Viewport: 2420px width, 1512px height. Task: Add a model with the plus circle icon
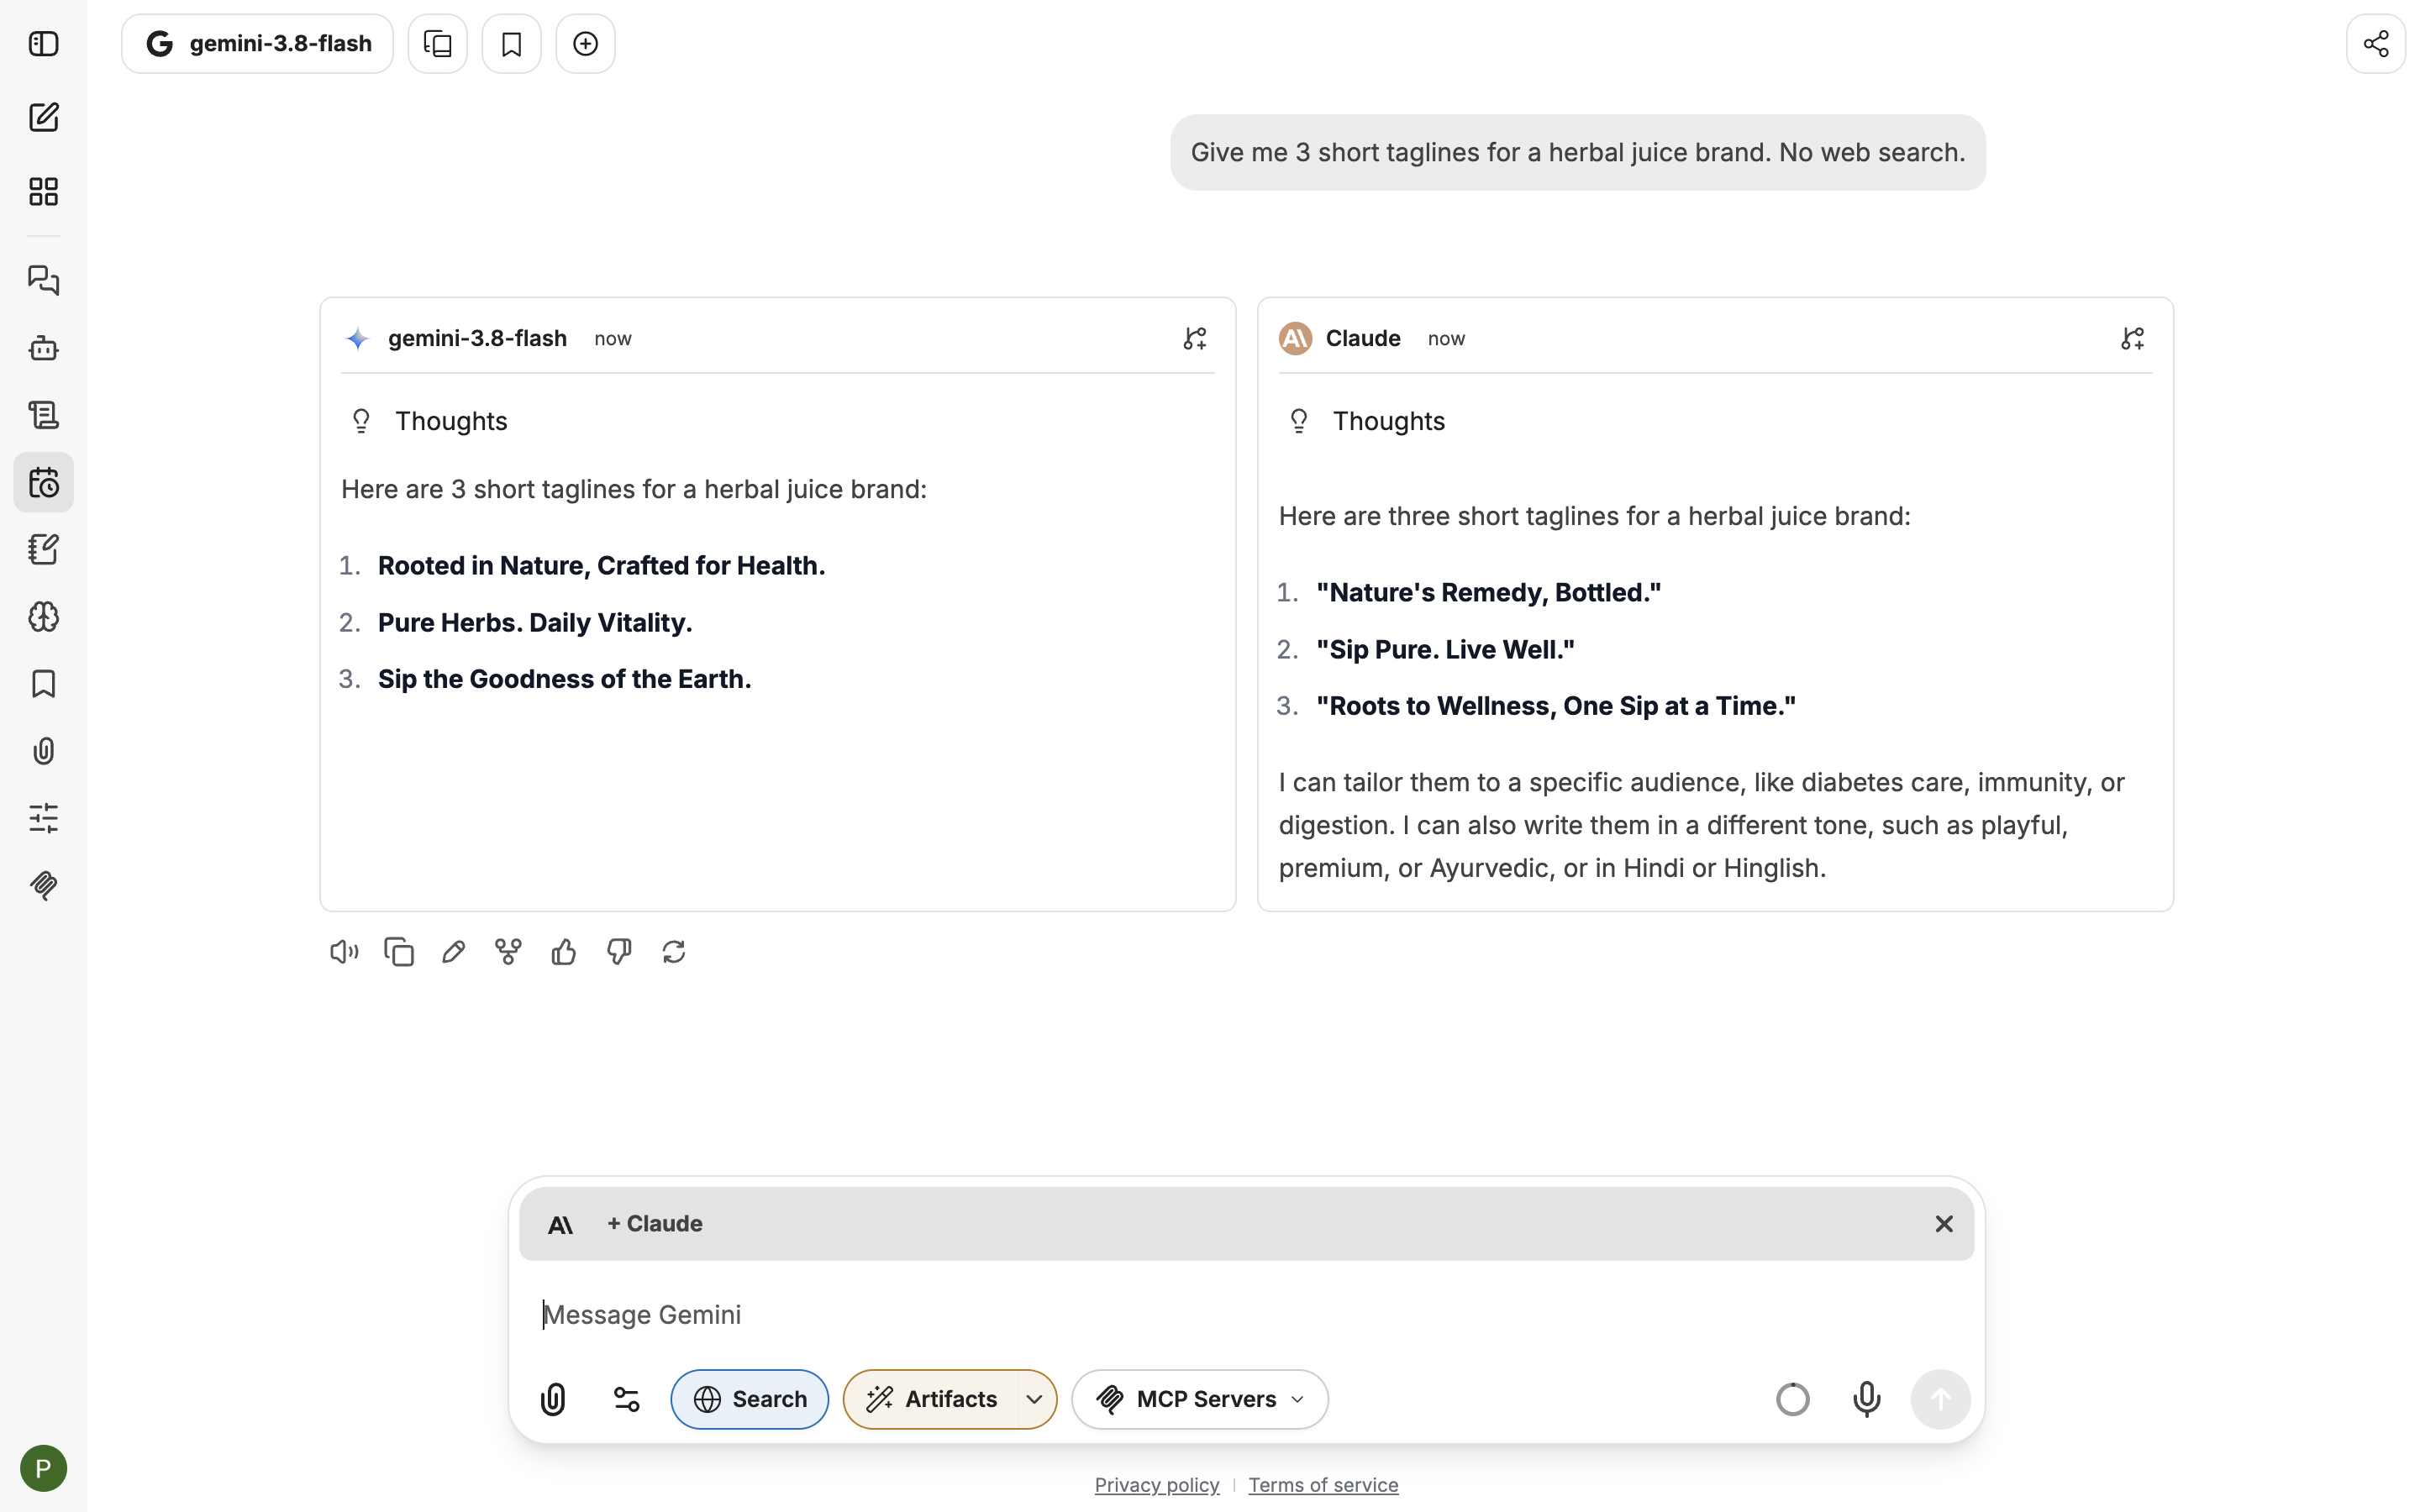[586, 44]
